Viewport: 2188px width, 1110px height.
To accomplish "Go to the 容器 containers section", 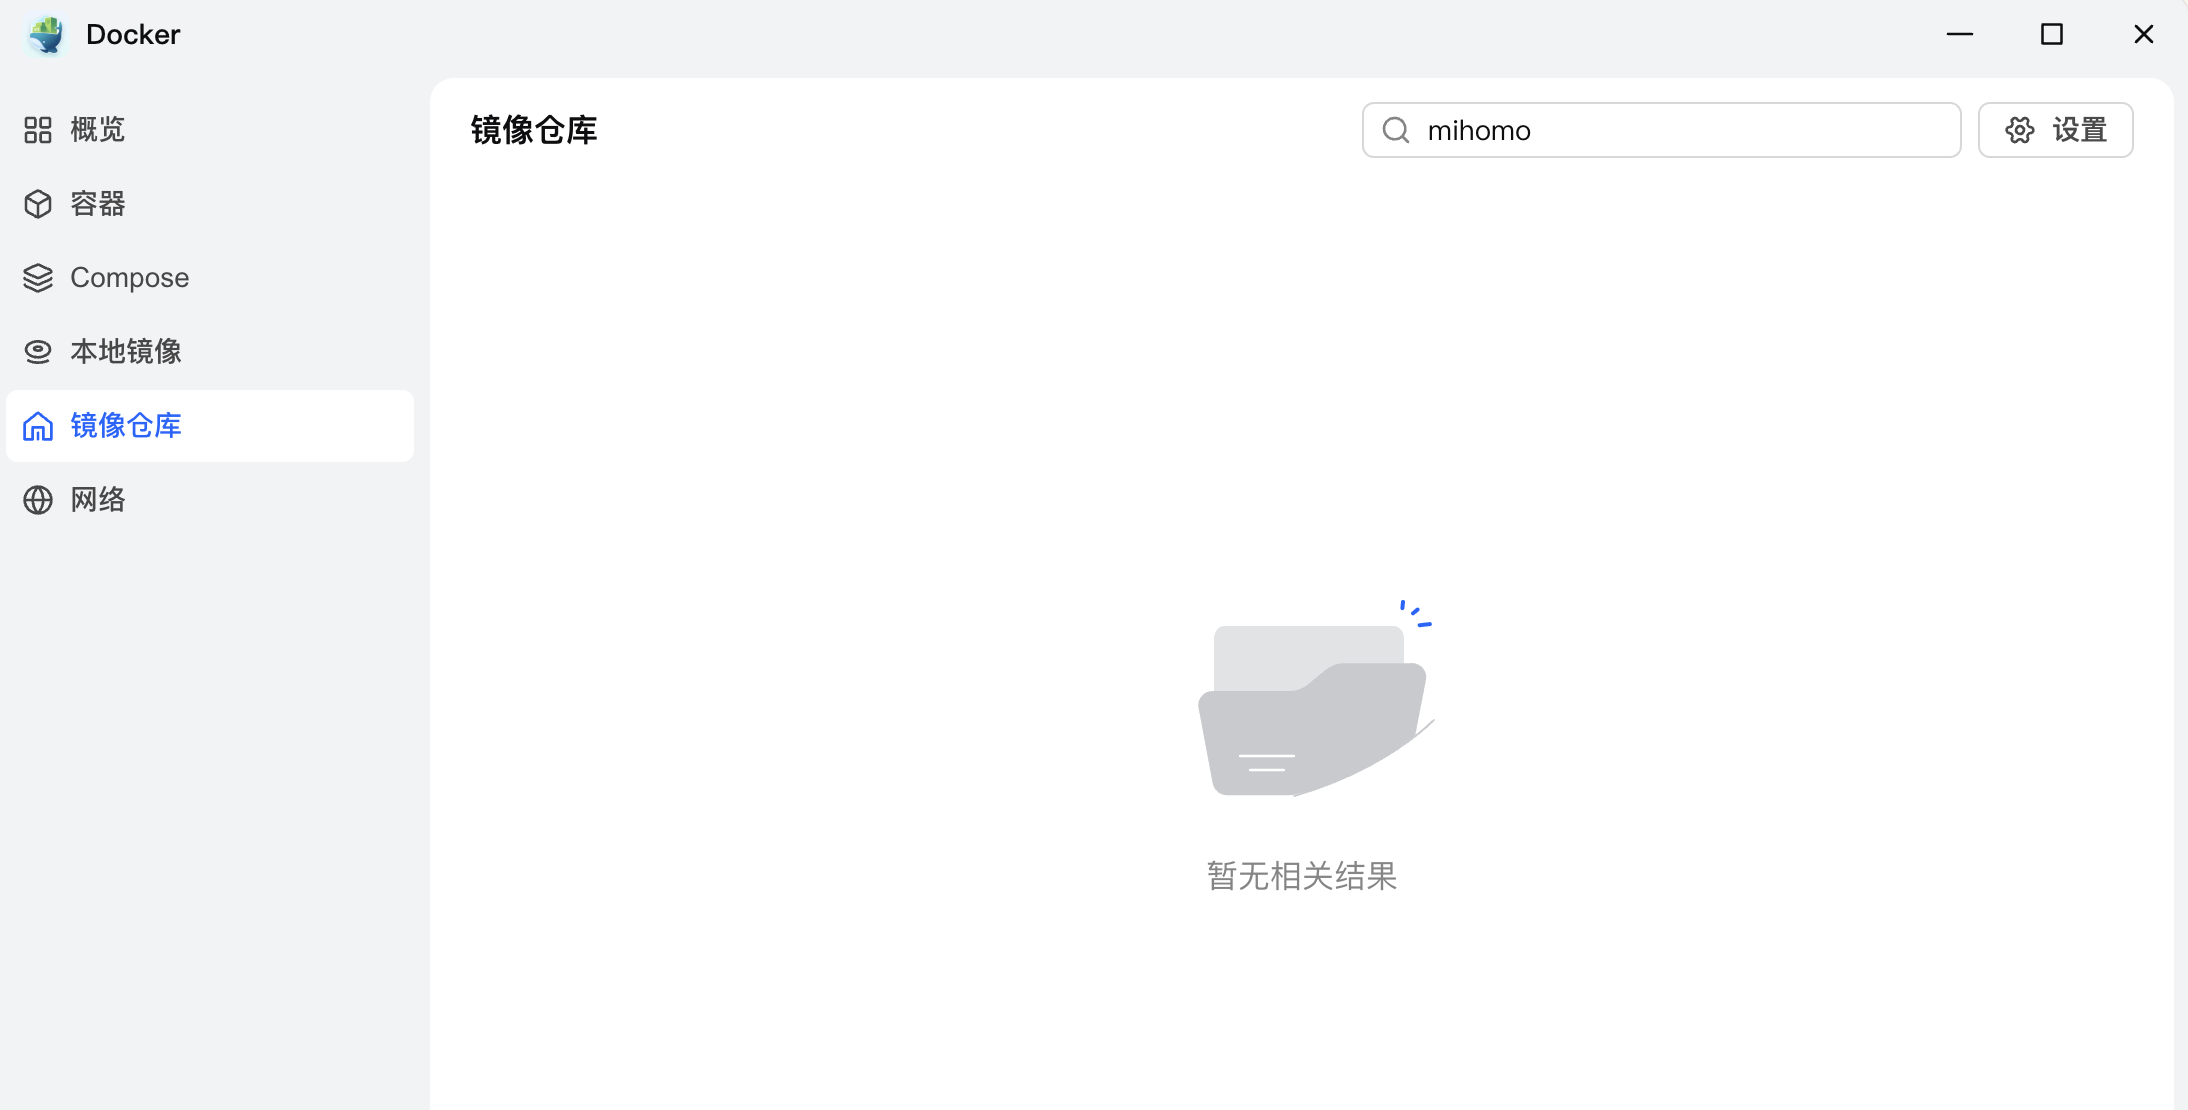I will [x=210, y=204].
